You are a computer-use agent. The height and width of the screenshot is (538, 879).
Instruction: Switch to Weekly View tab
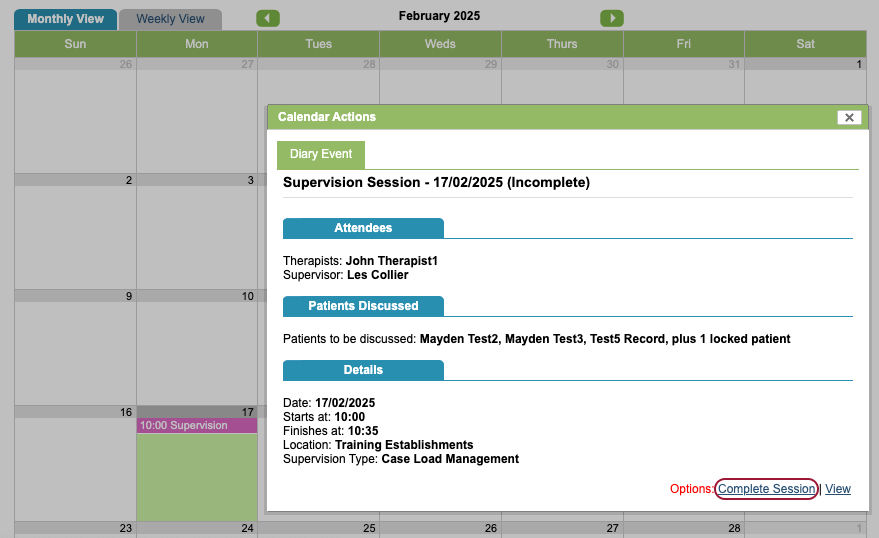coord(170,19)
